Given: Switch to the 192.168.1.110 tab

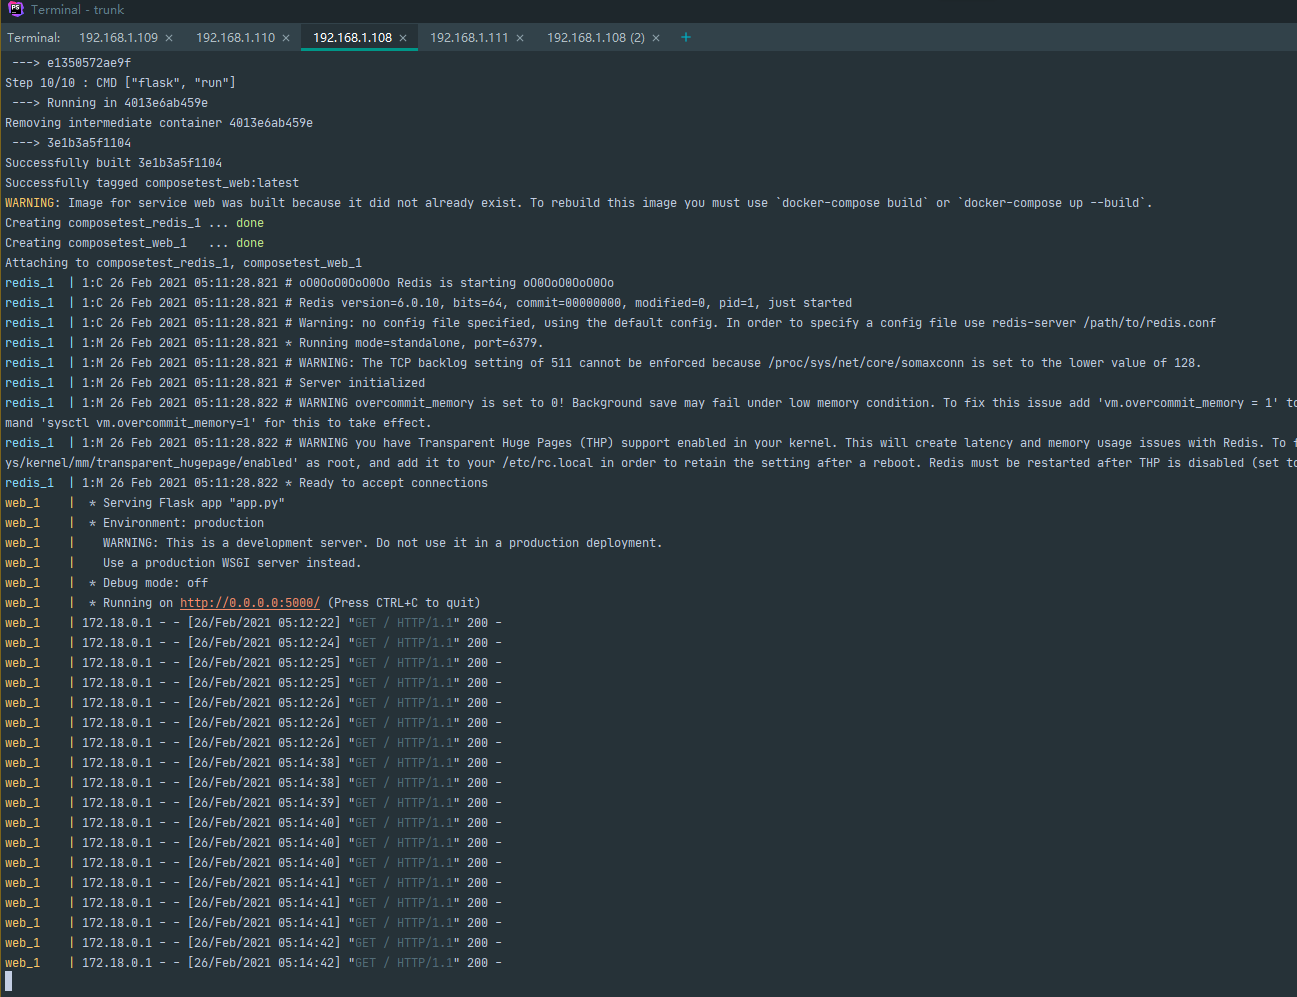Looking at the screenshot, I should [x=235, y=38].
